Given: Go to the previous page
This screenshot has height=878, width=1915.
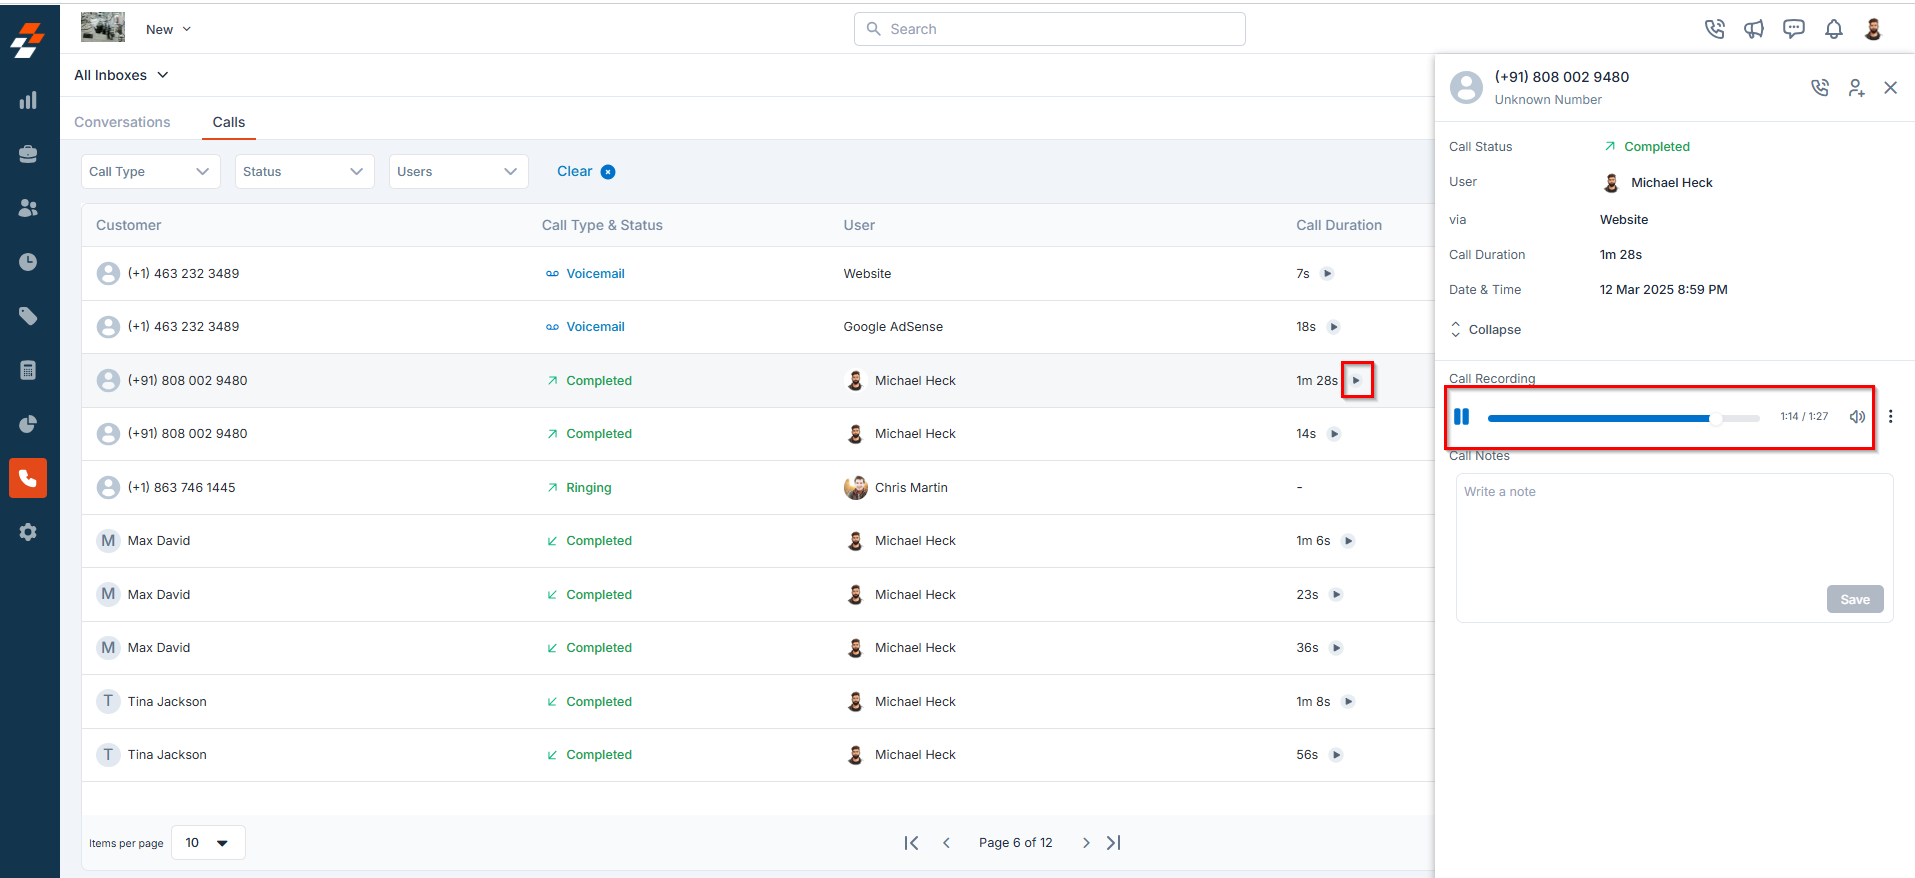Looking at the screenshot, I should click(x=946, y=843).
